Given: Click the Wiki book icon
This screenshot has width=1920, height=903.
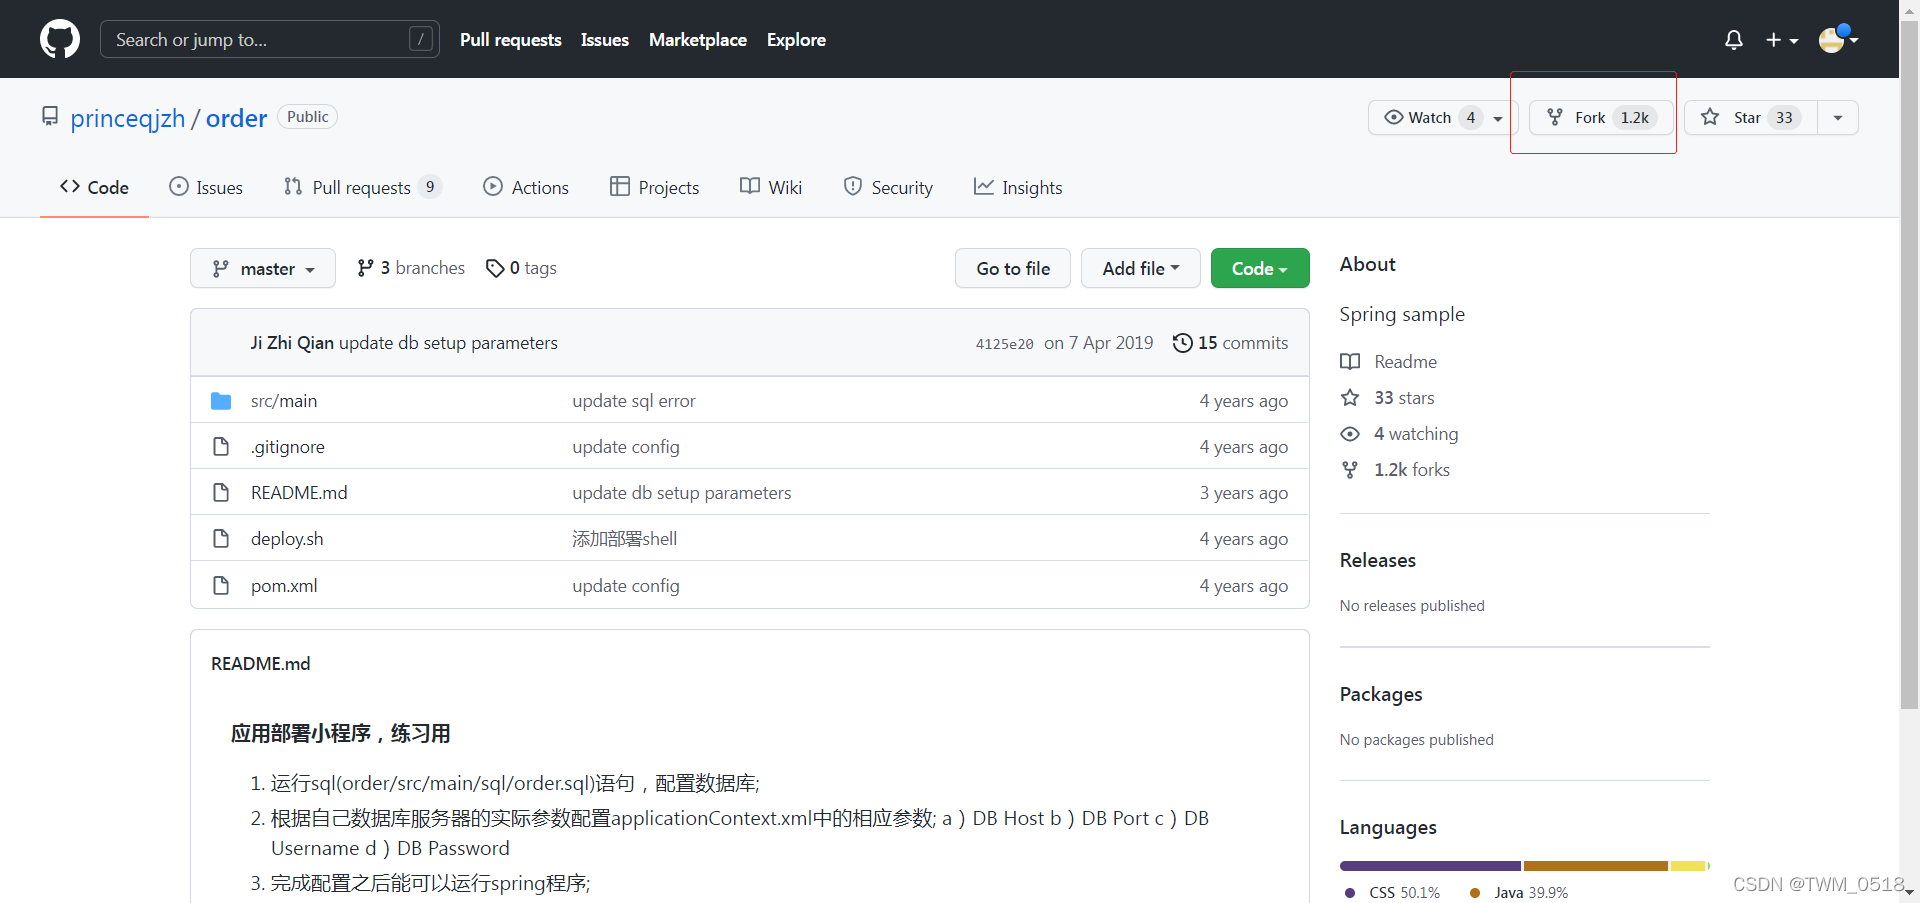Looking at the screenshot, I should (x=750, y=186).
